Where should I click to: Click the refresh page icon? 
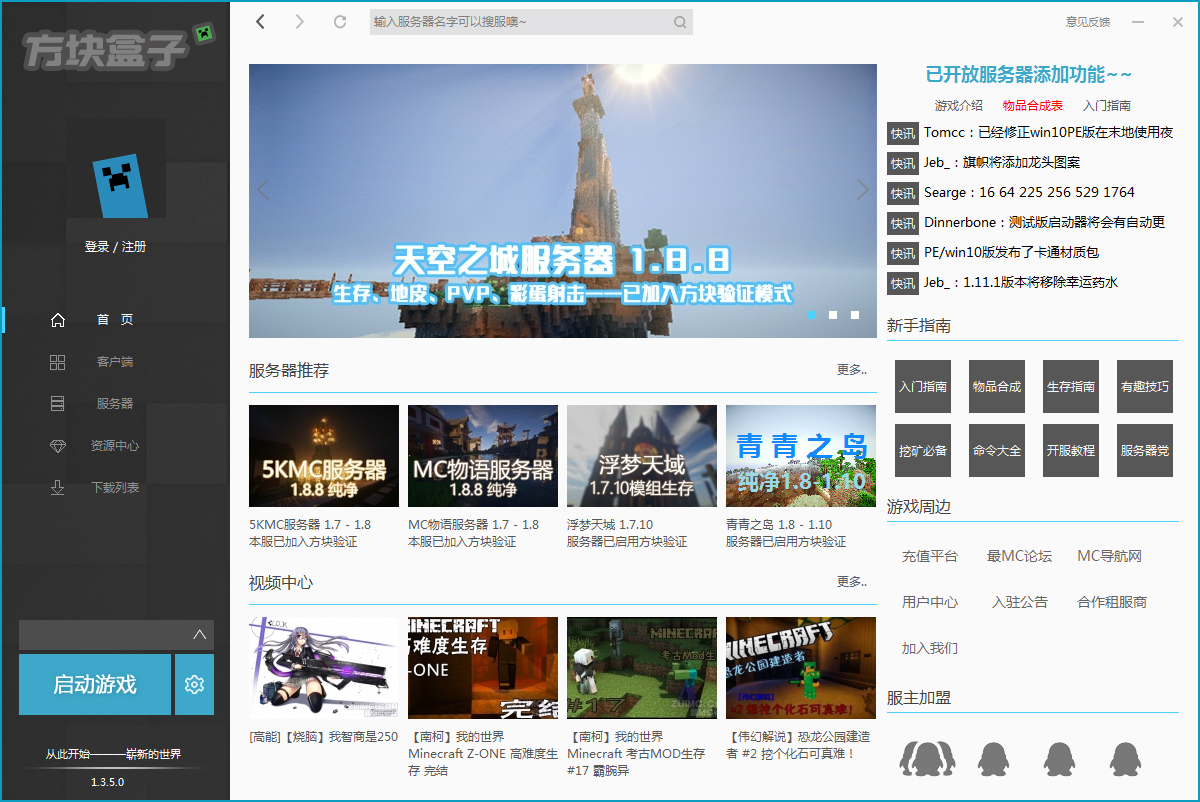tap(340, 22)
